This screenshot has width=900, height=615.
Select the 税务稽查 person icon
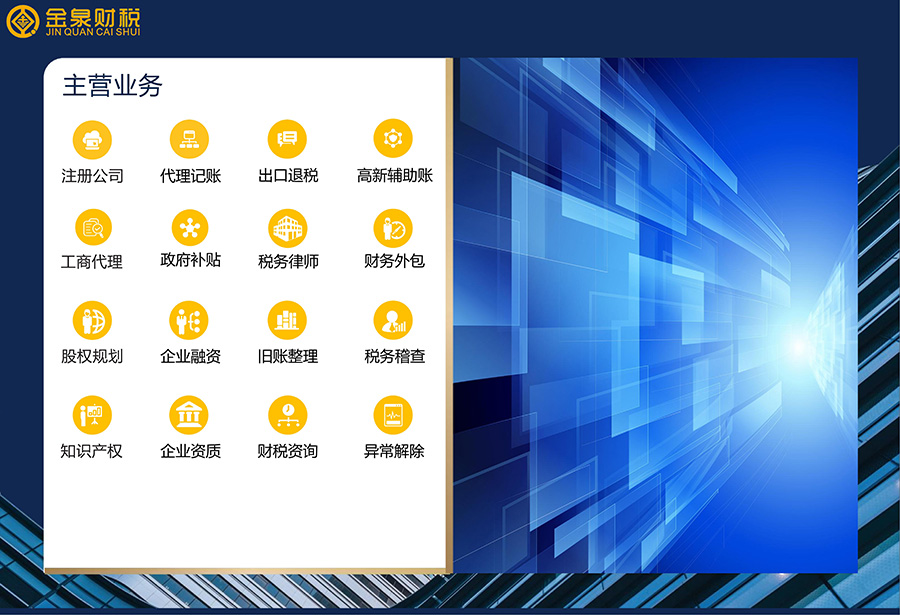coord(393,320)
